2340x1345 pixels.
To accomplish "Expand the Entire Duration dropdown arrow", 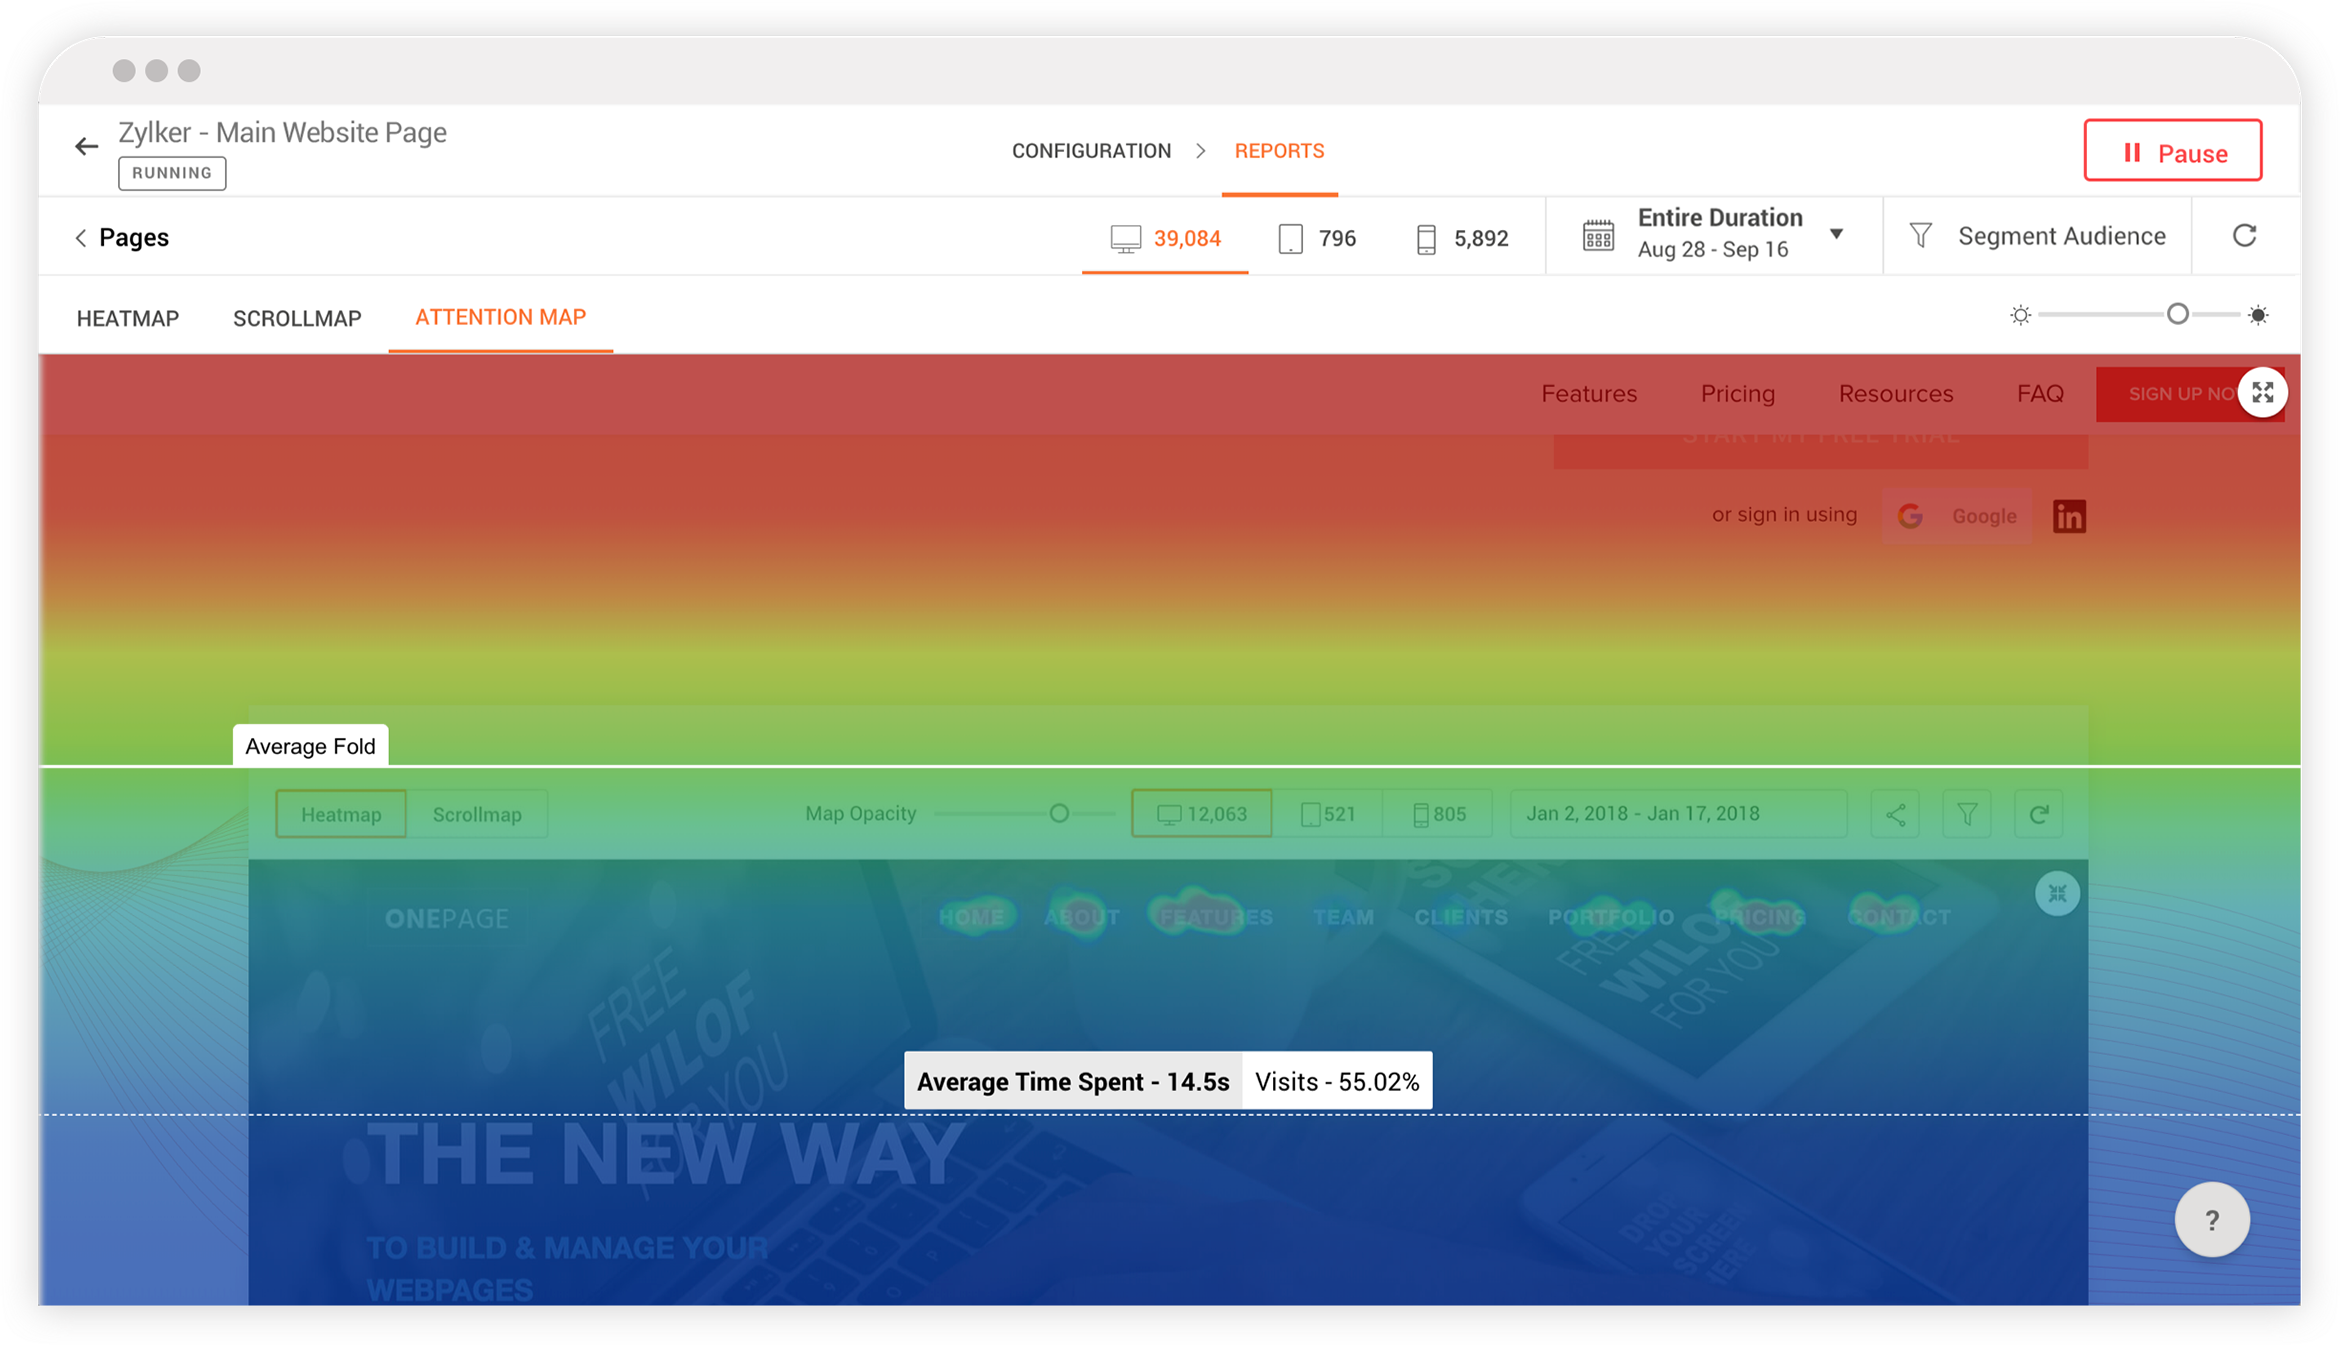I will pyautogui.click(x=1836, y=234).
